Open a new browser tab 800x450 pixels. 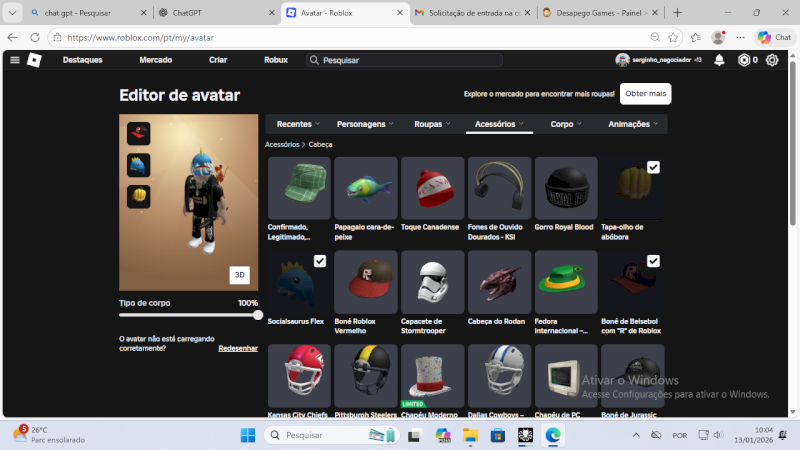point(677,13)
